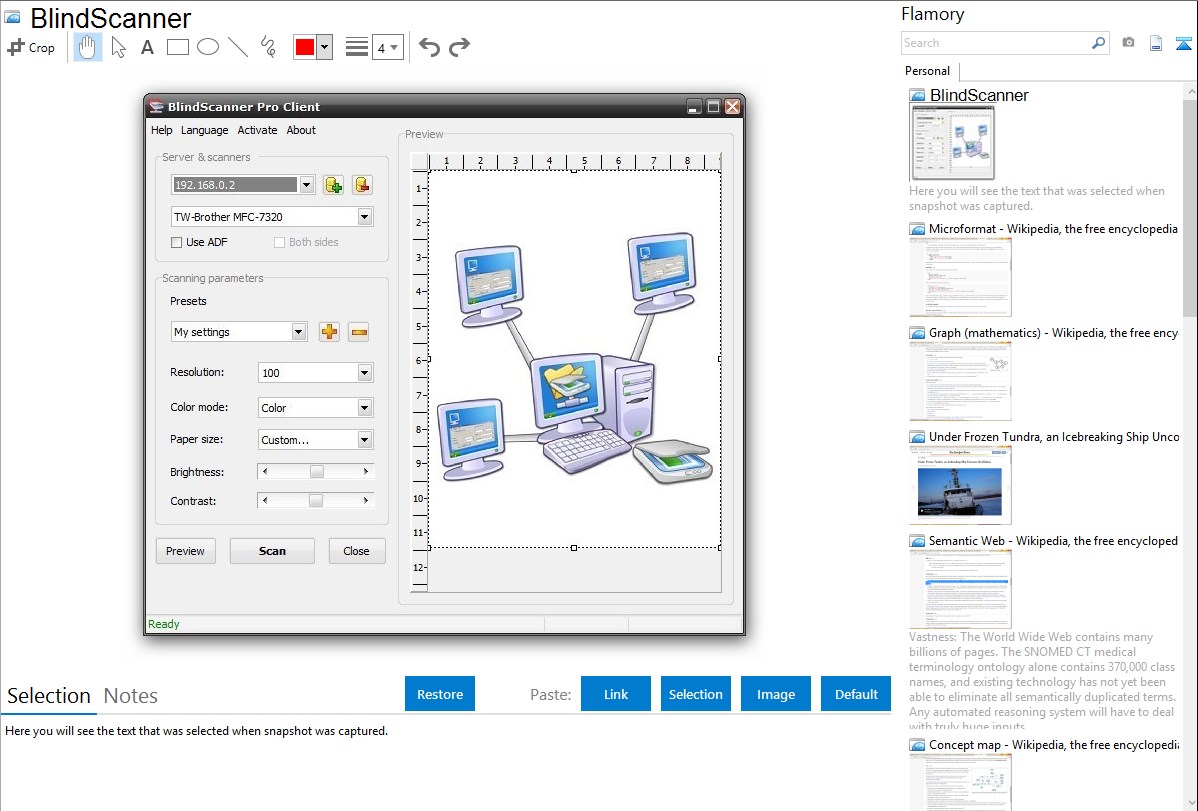Click the document page icon in Flamory
Screen dimensions: 1198x811
1156,43
